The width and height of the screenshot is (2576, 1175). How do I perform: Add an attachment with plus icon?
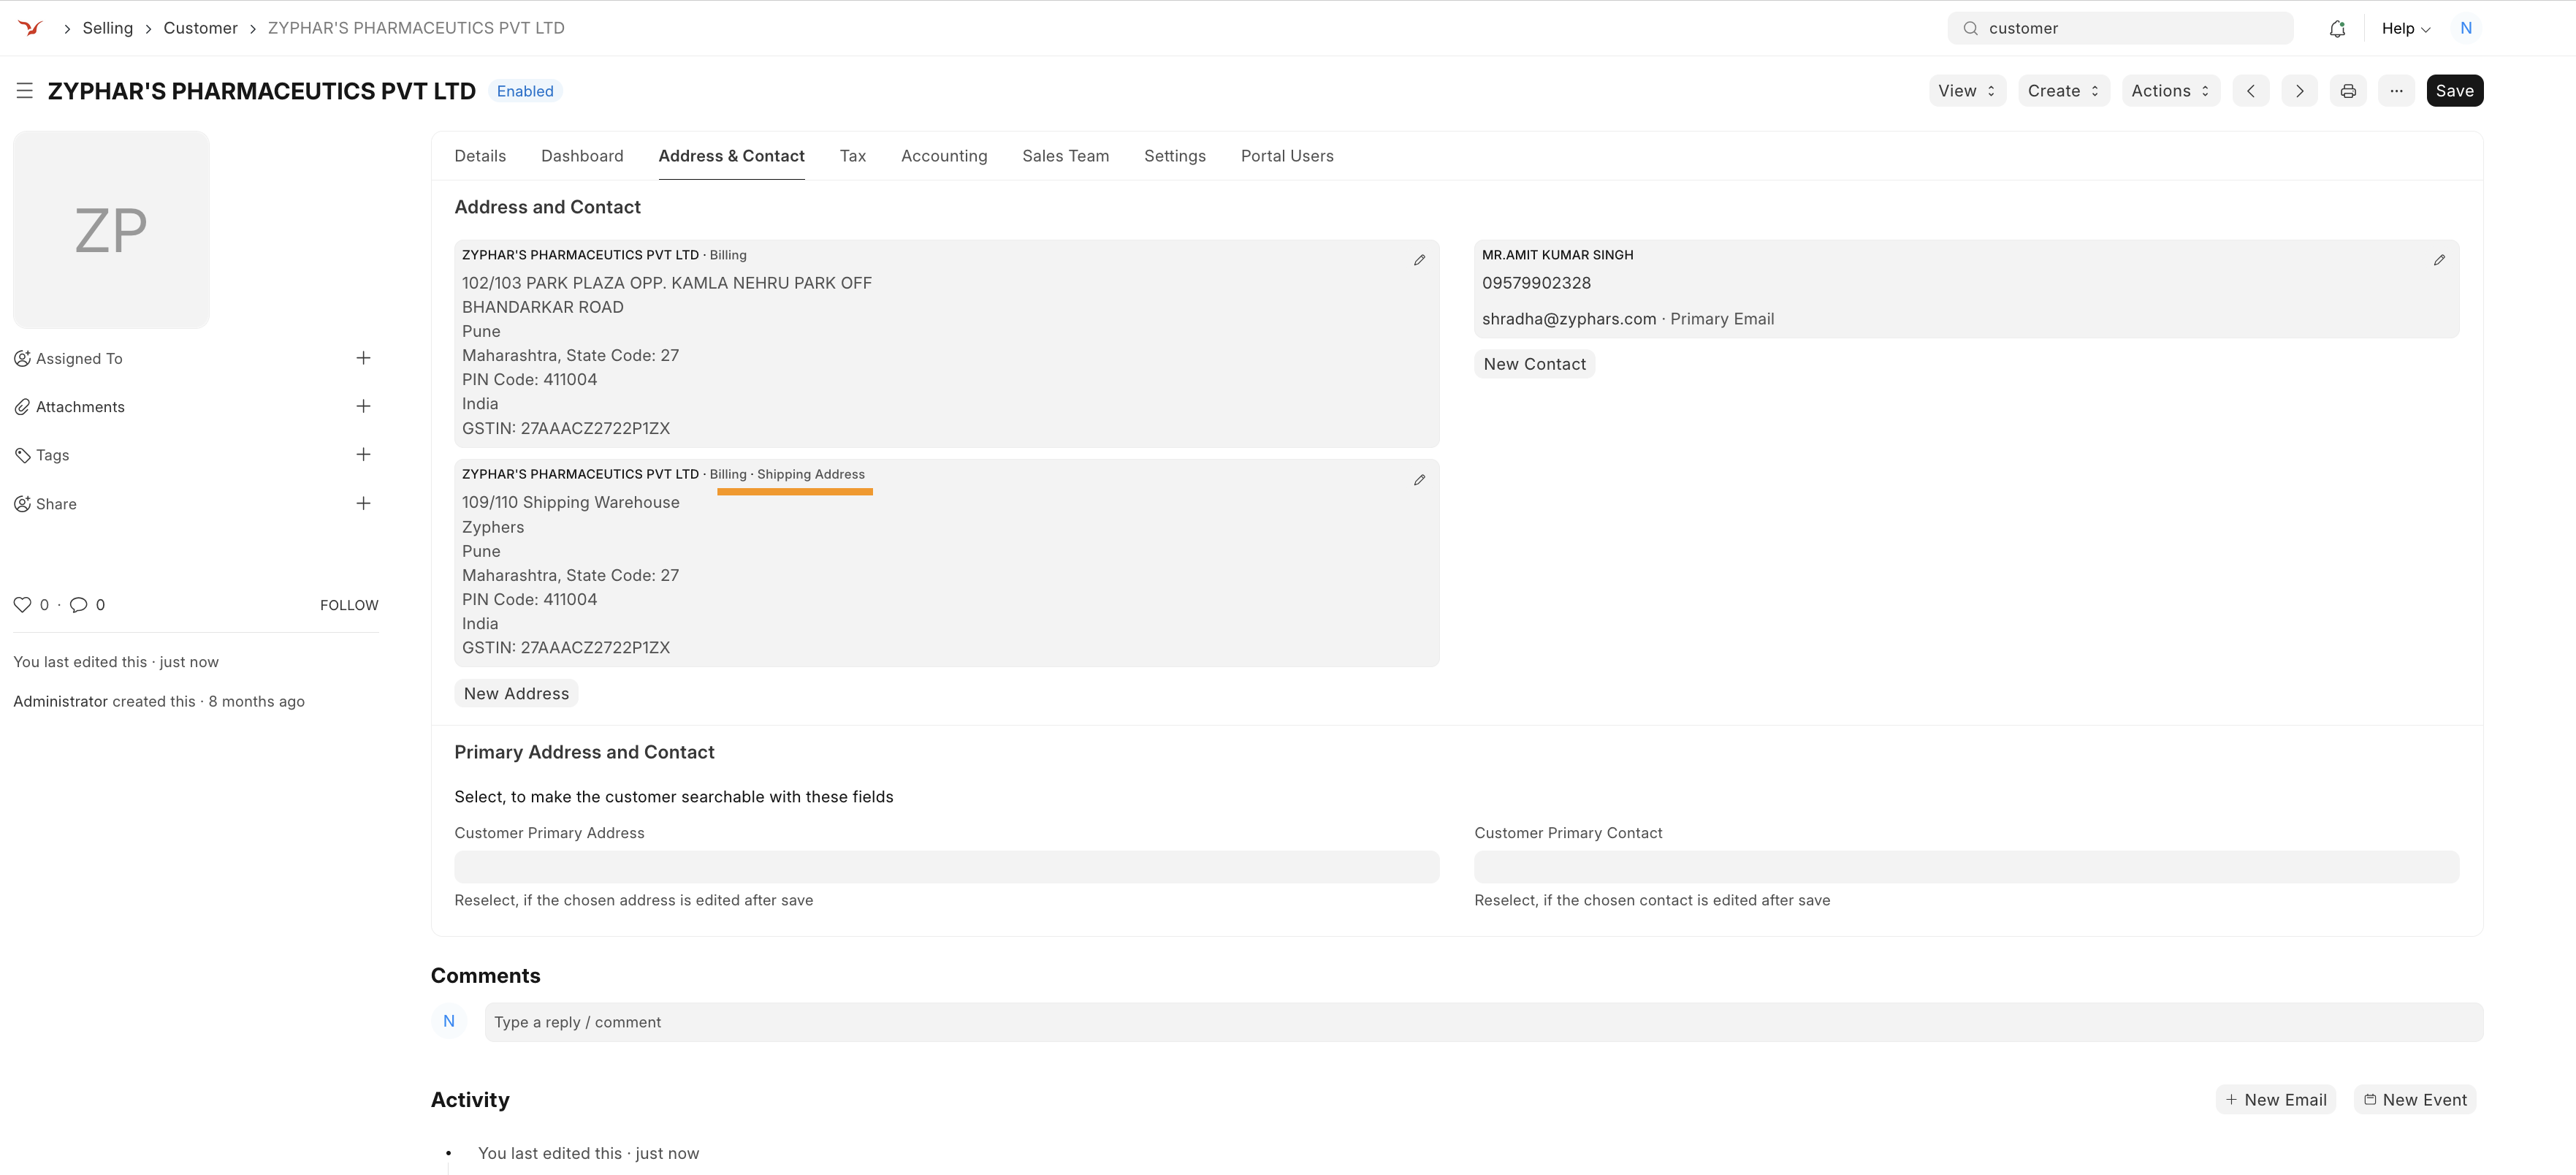(x=363, y=406)
